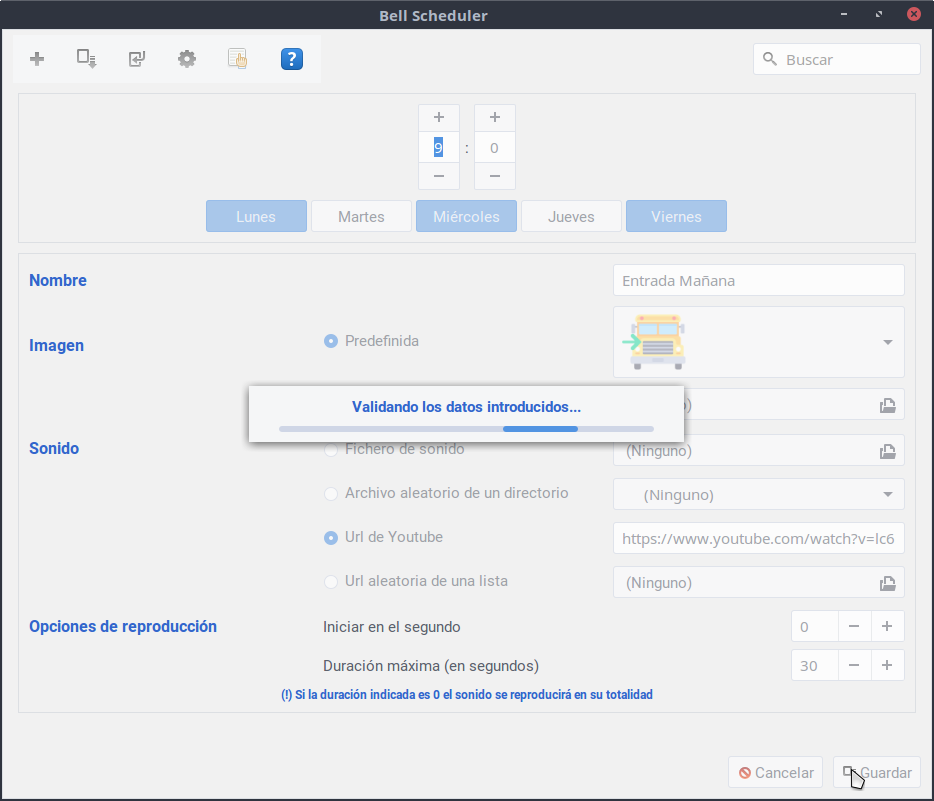The height and width of the screenshot is (801, 934).
Task: Click the file browse icon for Fichero de sonido
Action: pos(886,451)
